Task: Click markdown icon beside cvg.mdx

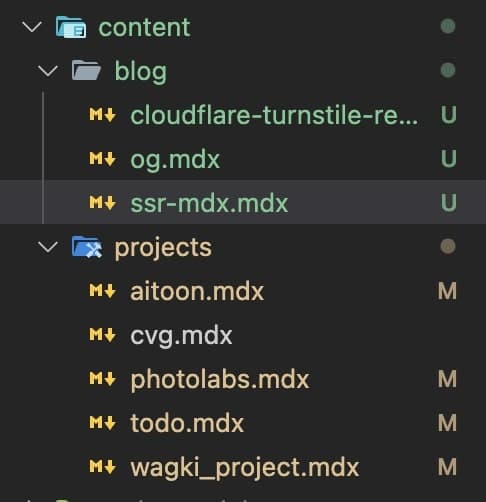Action: pos(103,335)
